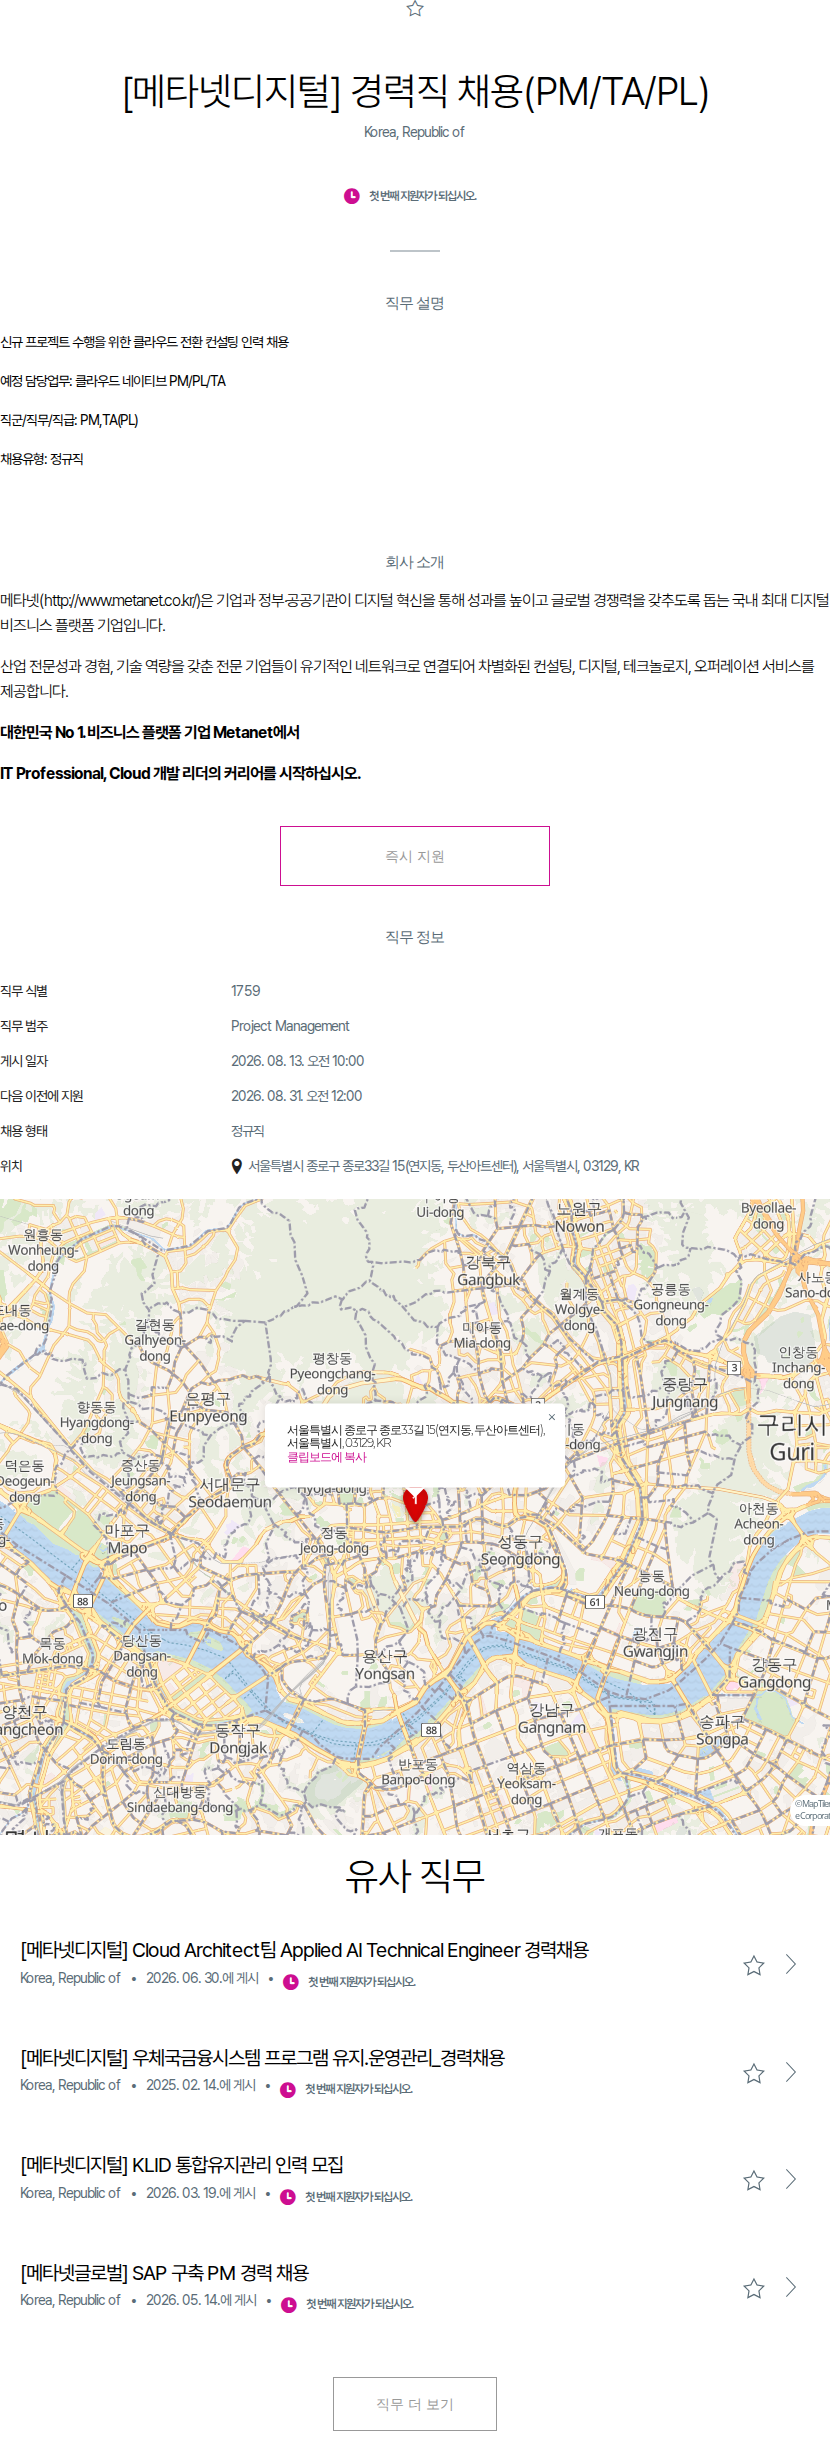Star the 우체국금융시스템 job listing
The image size is (830, 2442).
(x=754, y=2073)
